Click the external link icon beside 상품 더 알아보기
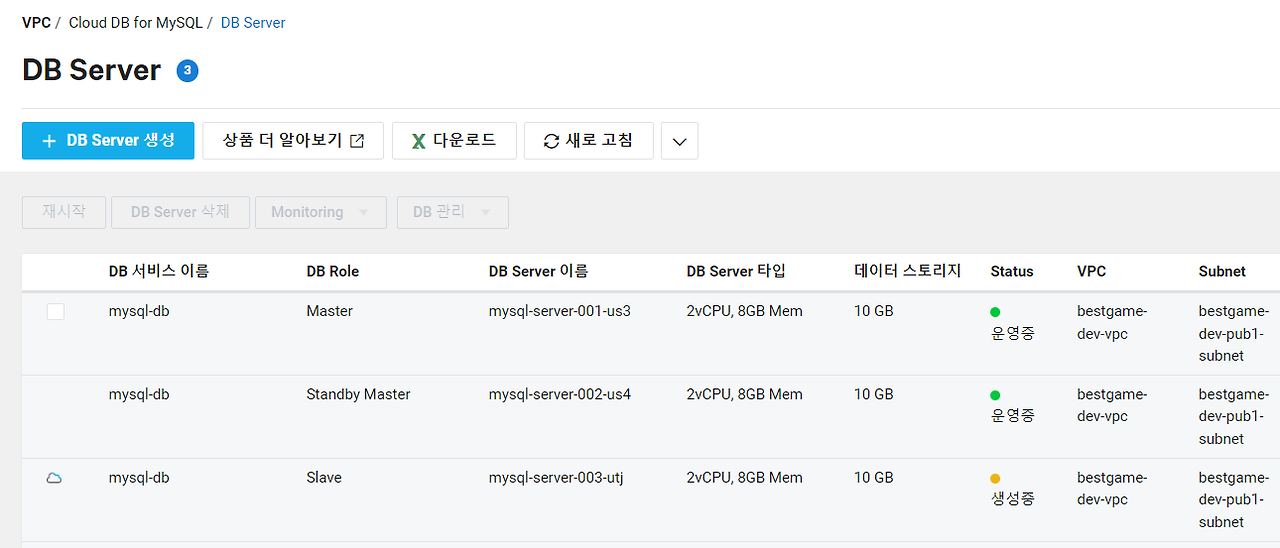1280x548 pixels. pyautogui.click(x=357, y=141)
